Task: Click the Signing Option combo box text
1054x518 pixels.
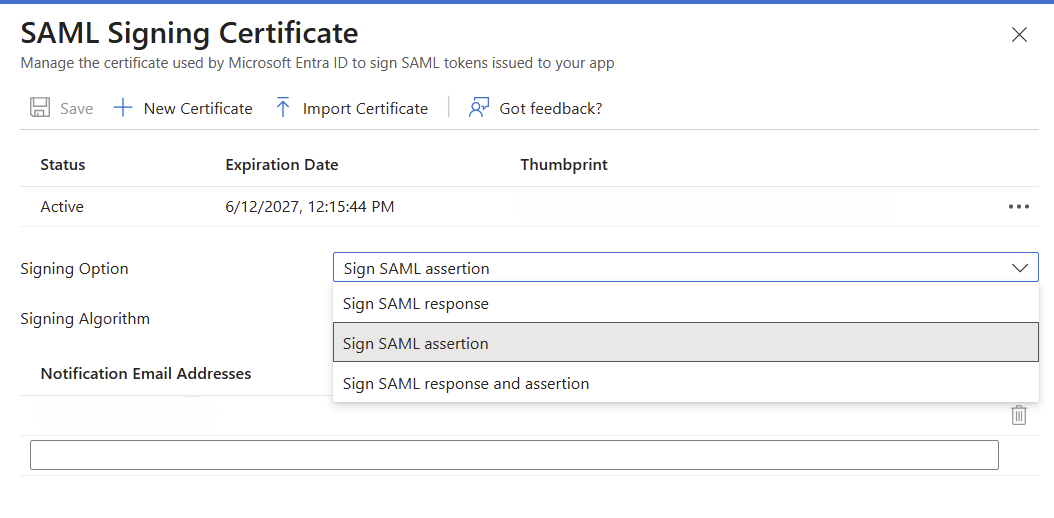Action: tap(416, 268)
